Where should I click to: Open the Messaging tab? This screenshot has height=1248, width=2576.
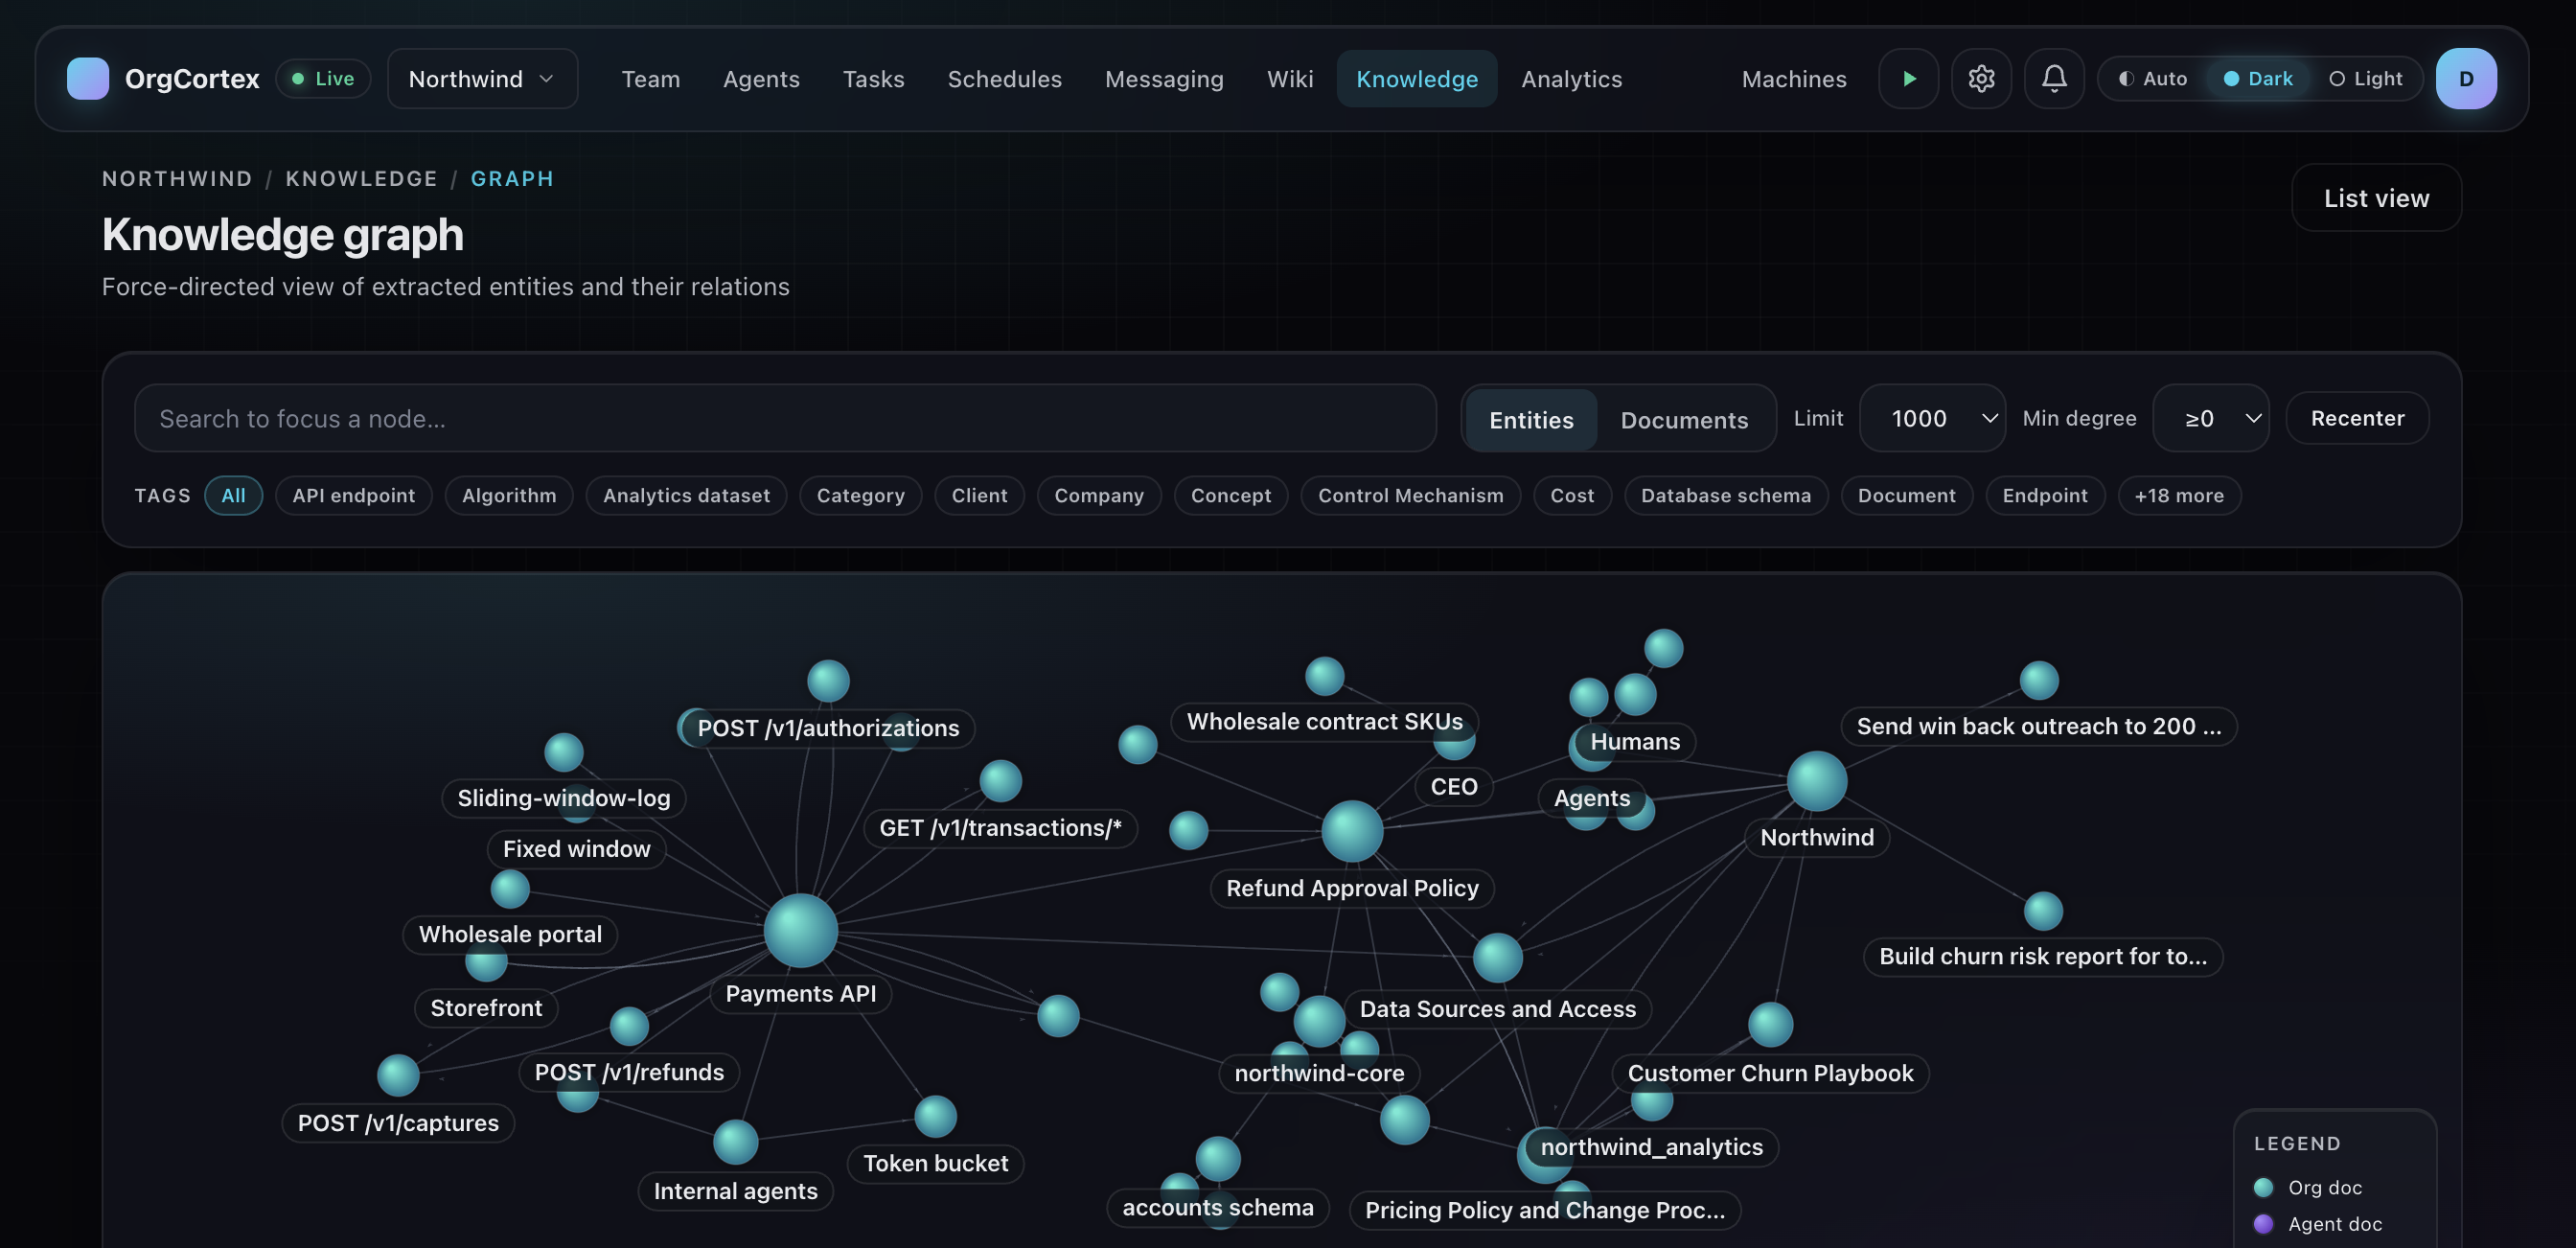point(1164,78)
